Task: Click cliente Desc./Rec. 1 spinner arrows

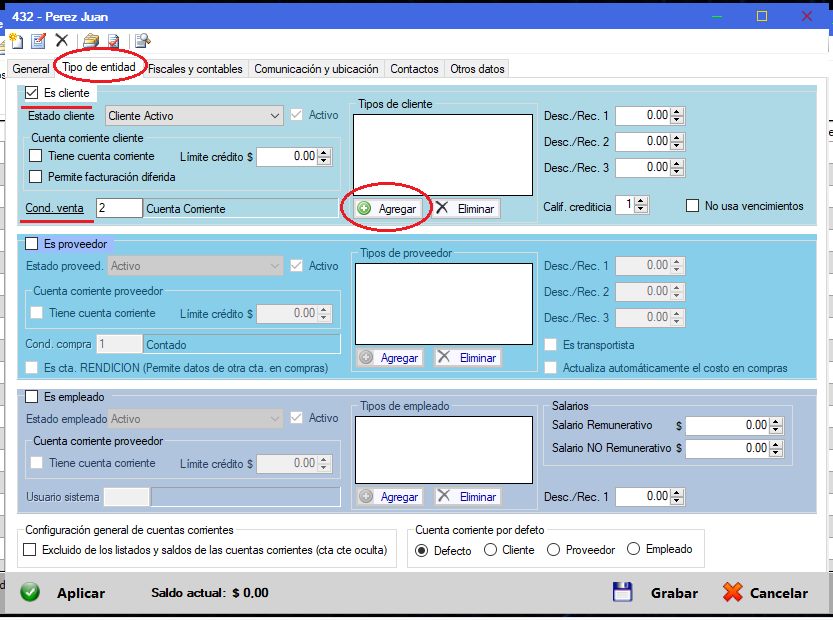Action: pos(677,115)
